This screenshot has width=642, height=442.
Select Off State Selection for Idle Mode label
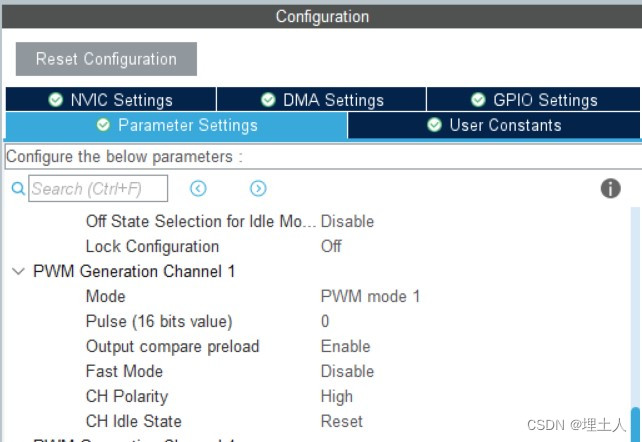click(201, 221)
